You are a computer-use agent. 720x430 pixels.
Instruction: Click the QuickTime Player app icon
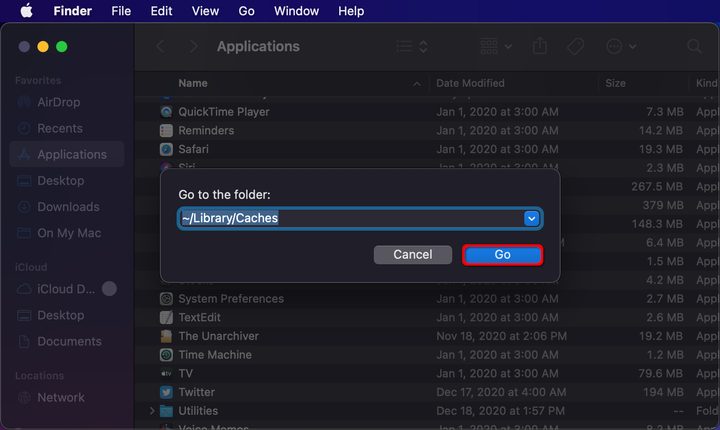pyautogui.click(x=166, y=112)
